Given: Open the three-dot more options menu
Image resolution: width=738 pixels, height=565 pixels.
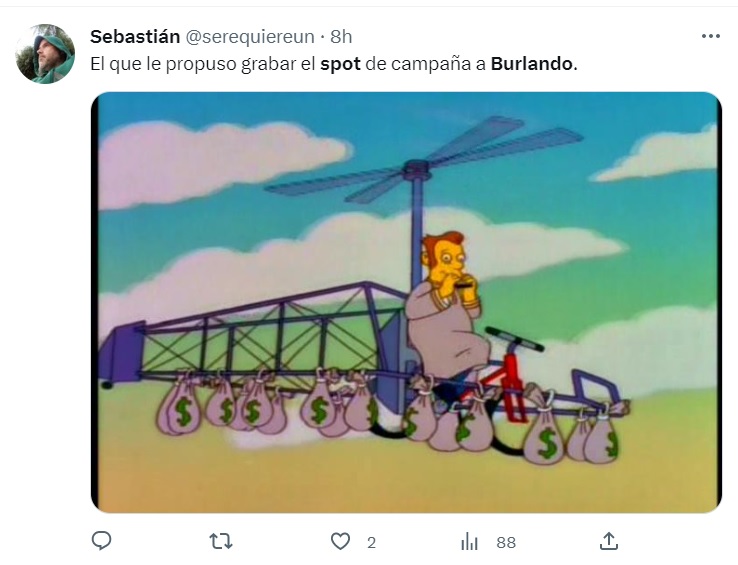Looking at the screenshot, I should 711,36.
